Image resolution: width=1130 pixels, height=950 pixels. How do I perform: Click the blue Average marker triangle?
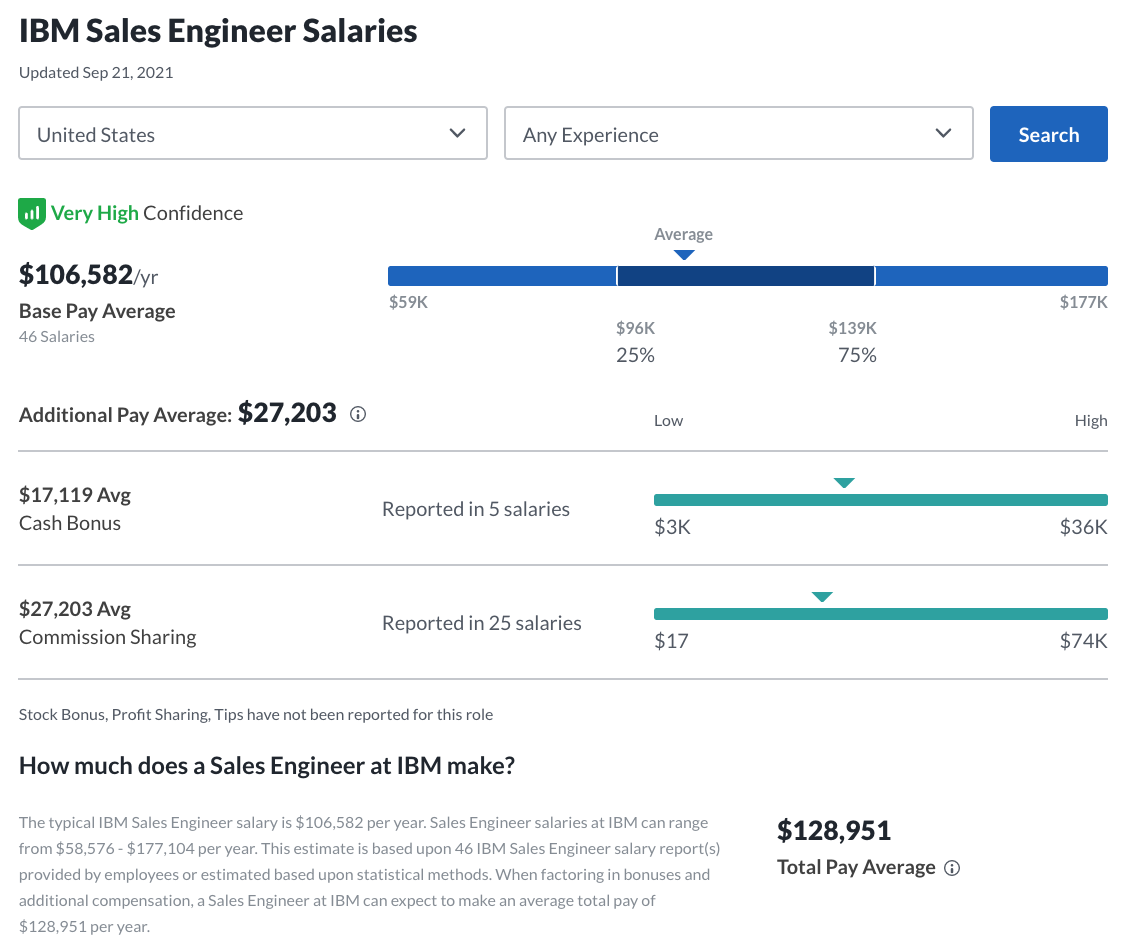(684, 254)
